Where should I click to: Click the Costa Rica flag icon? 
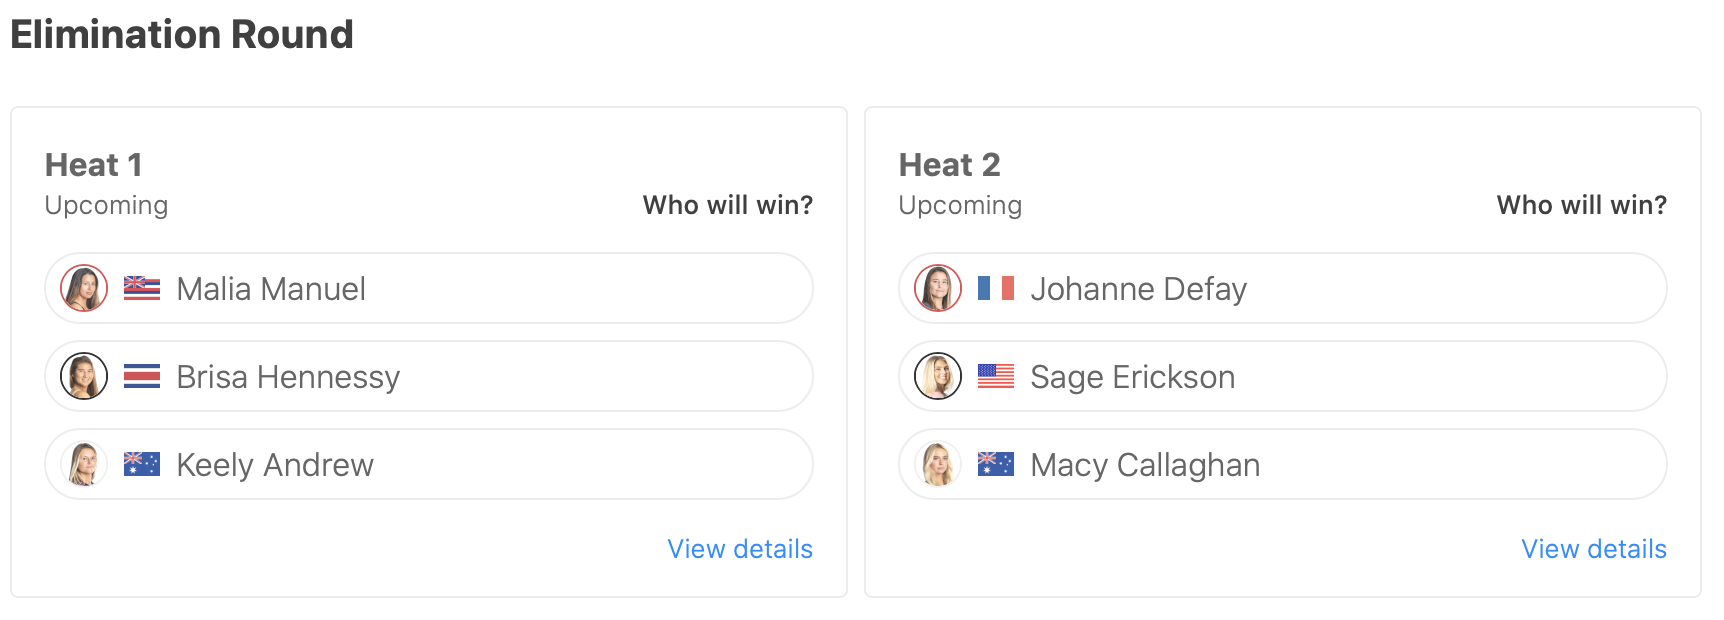[142, 376]
